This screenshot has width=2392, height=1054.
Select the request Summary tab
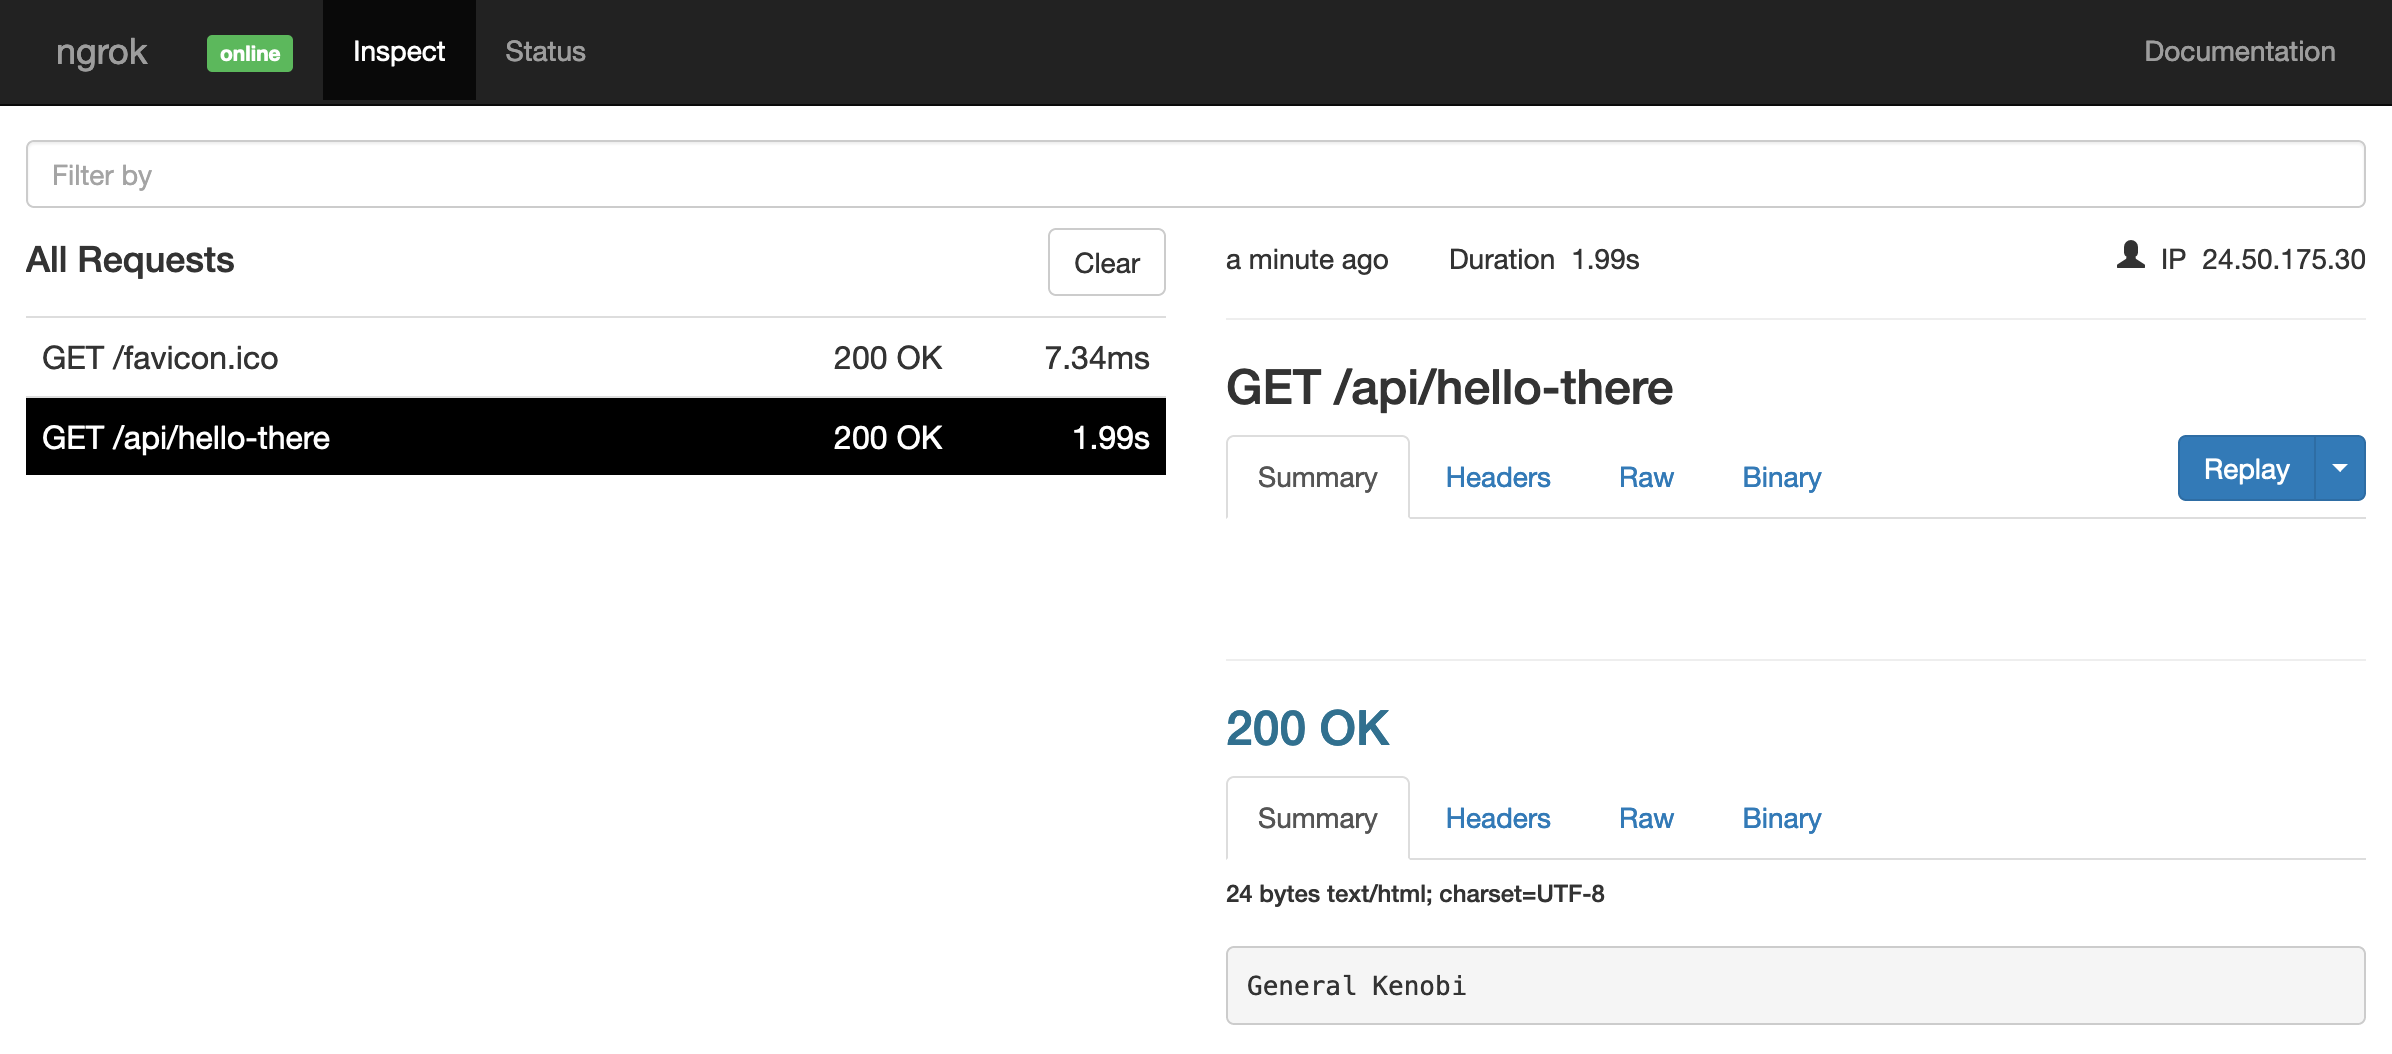point(1317,478)
